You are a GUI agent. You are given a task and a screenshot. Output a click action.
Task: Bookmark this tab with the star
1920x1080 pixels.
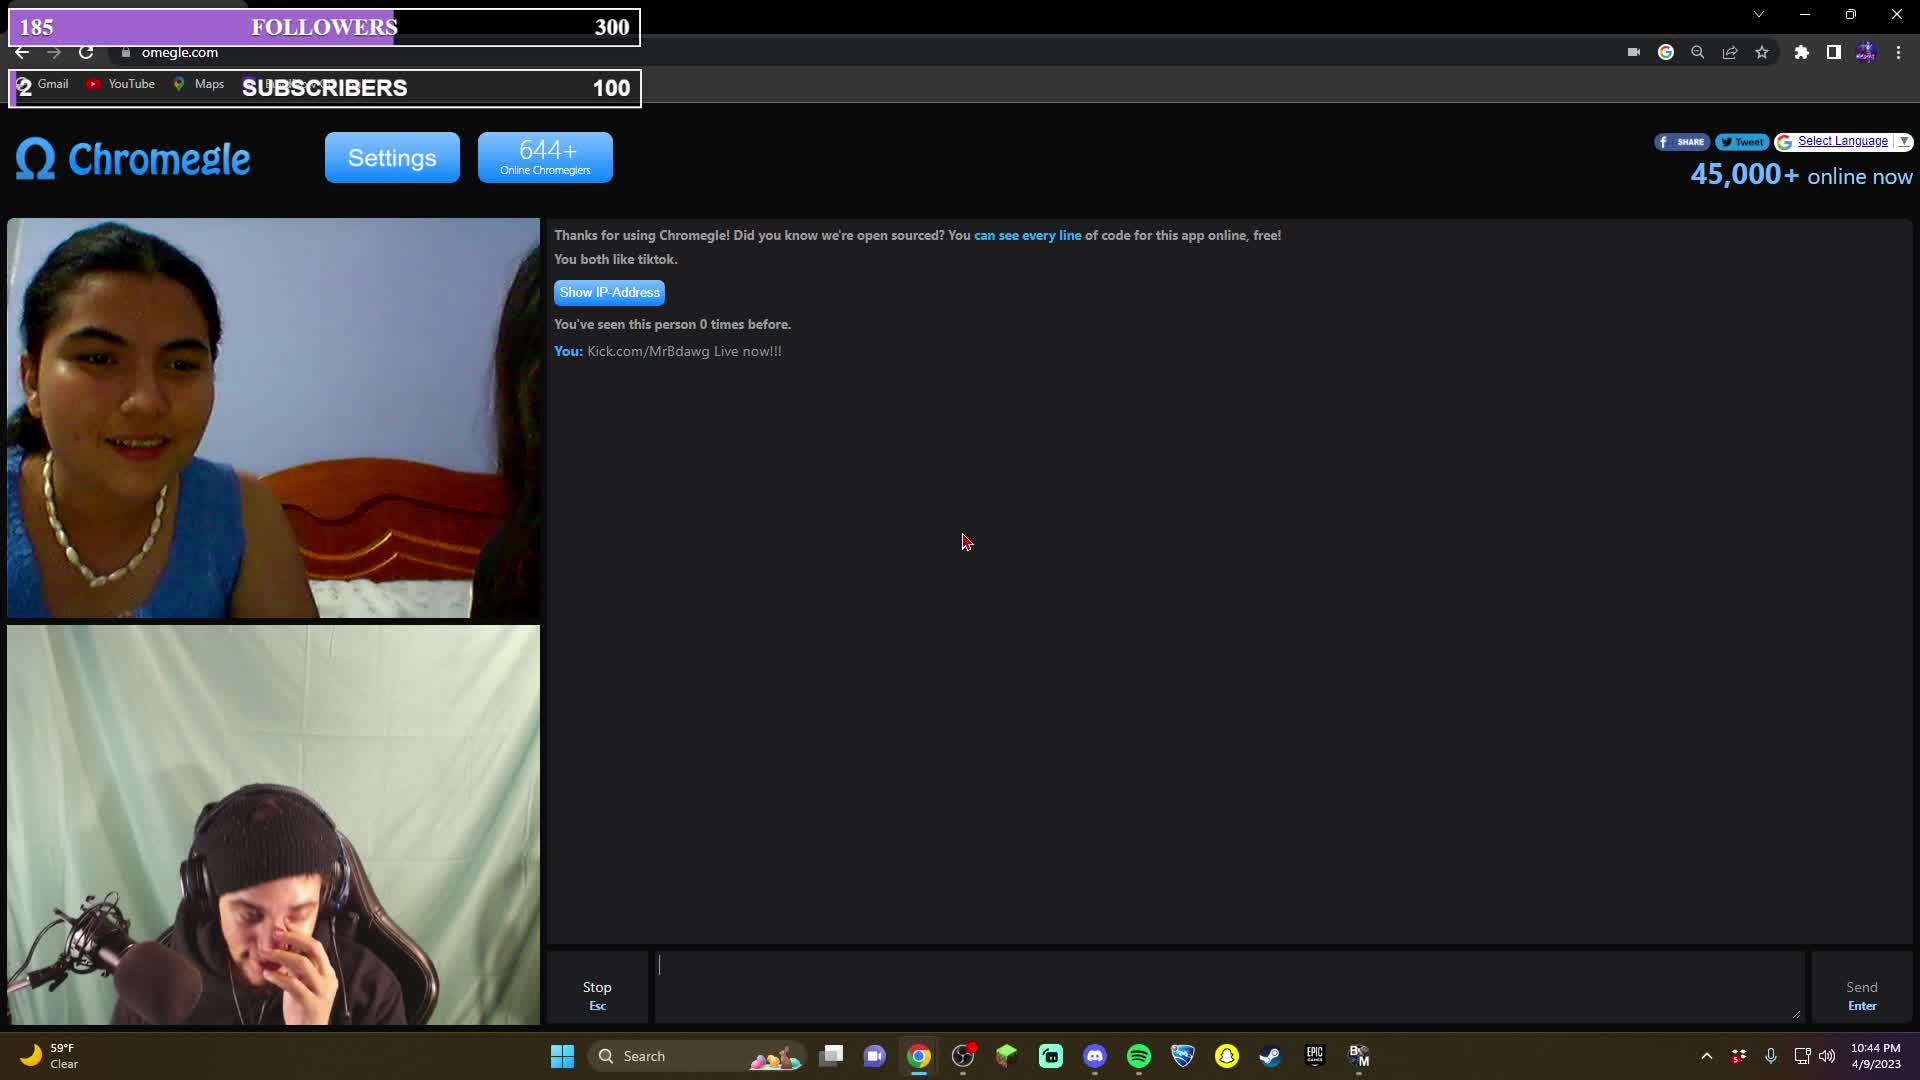[1762, 52]
